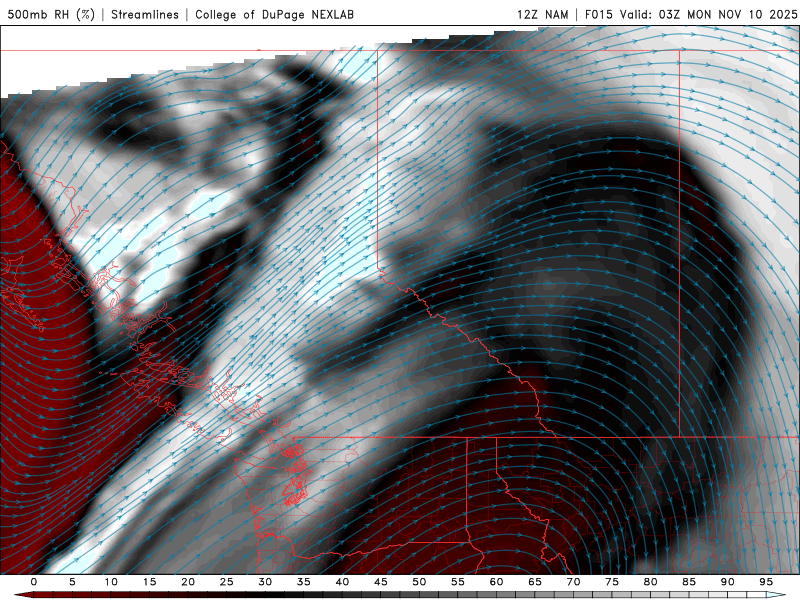Click the "Streamlines" header text
The width and height of the screenshot is (800, 600).
[145, 14]
